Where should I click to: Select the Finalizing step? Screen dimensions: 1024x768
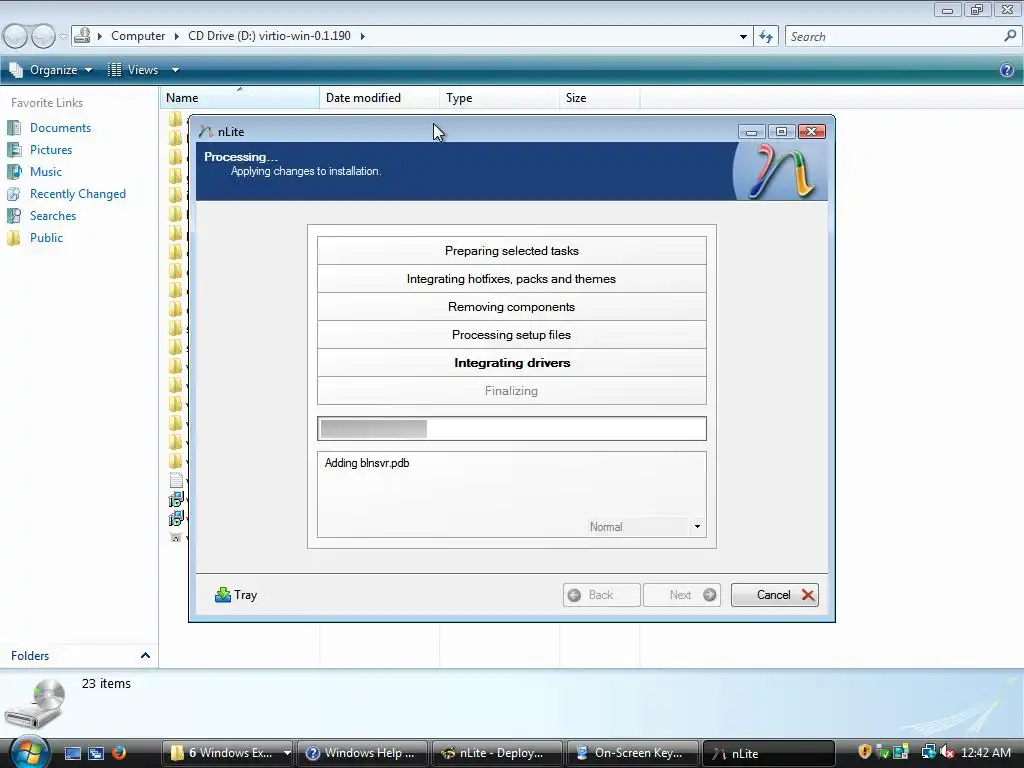511,391
